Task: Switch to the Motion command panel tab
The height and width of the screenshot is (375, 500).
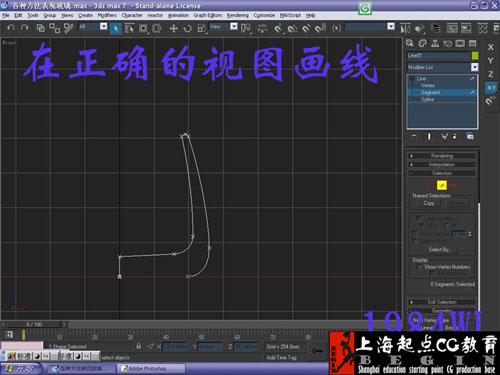Action: (x=447, y=43)
